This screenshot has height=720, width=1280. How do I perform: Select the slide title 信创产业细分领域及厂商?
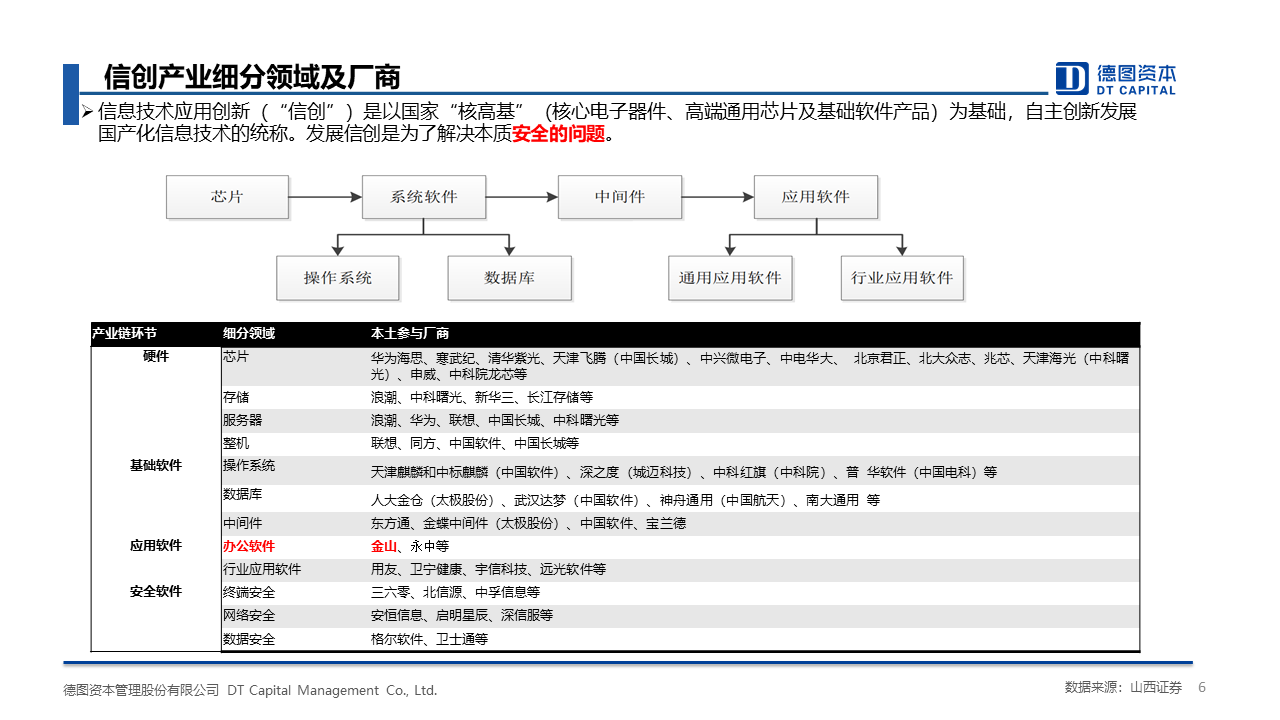252,77
